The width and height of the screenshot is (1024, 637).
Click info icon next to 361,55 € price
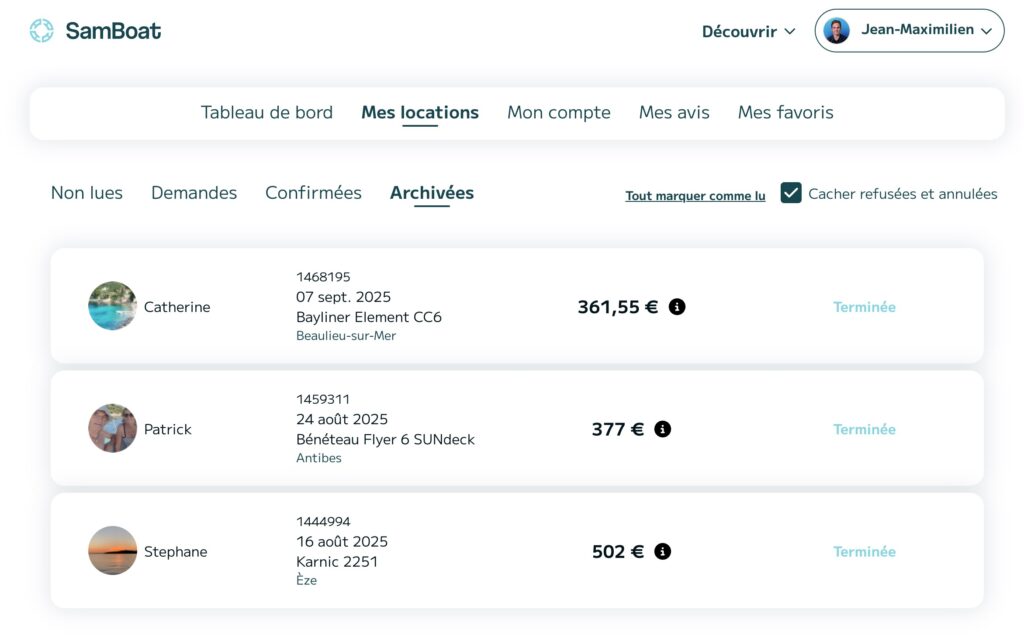point(677,307)
